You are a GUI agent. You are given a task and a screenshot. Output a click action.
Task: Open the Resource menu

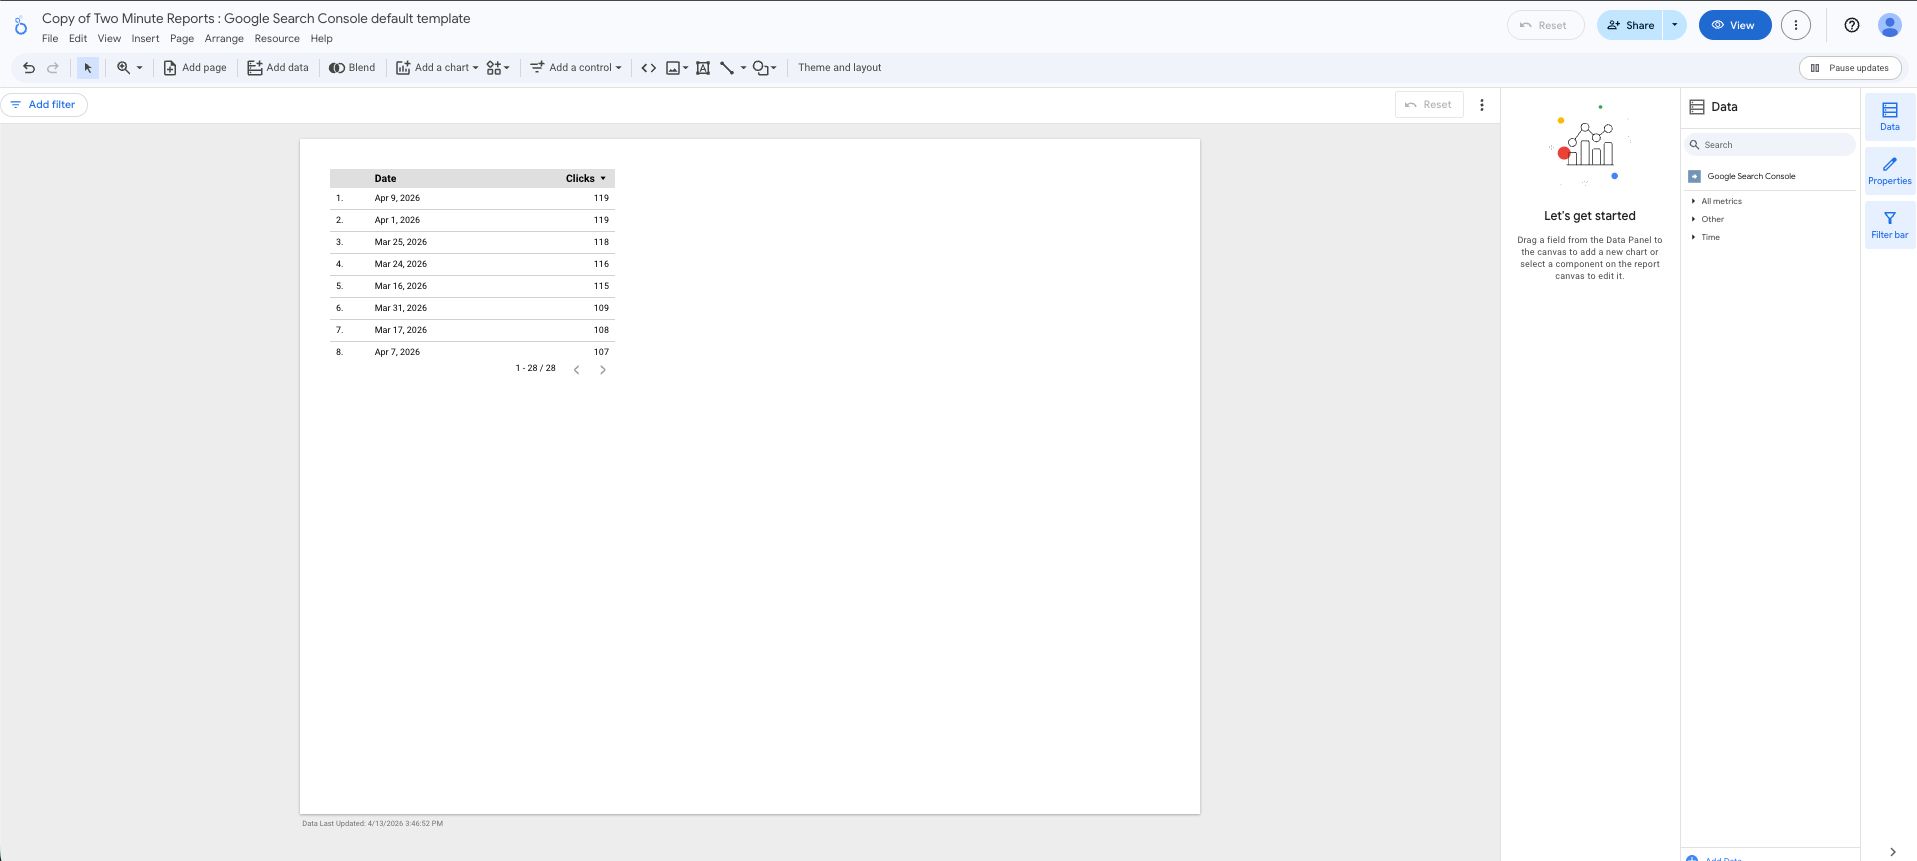[x=277, y=39]
